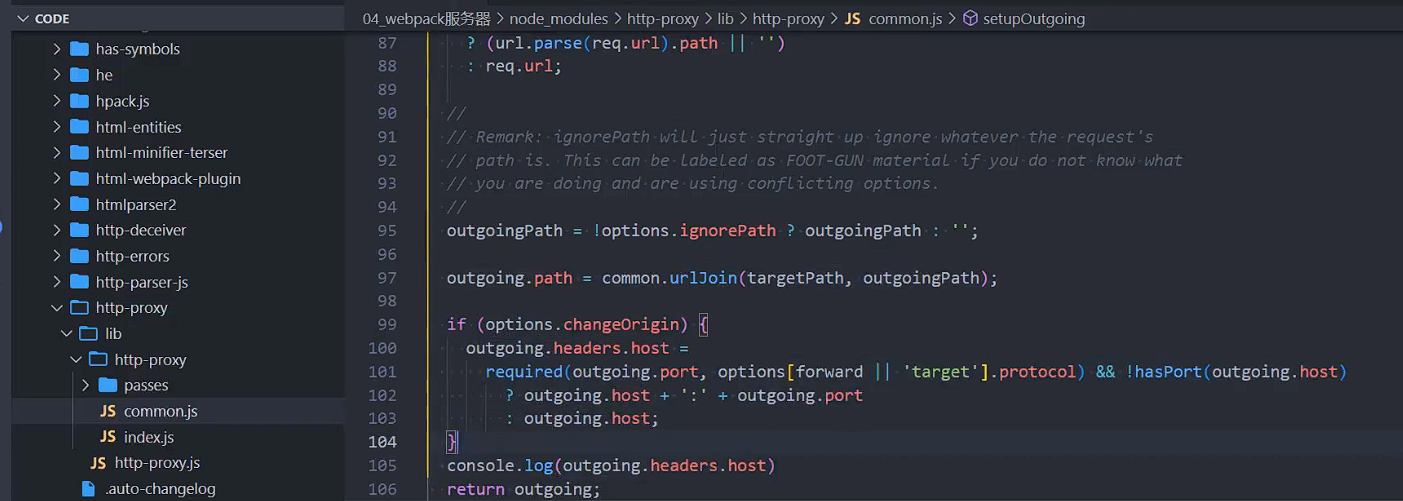Viewport: 1403px width, 501px height.
Task: Click the html-webpack-plugin folder icon
Action: [80, 179]
